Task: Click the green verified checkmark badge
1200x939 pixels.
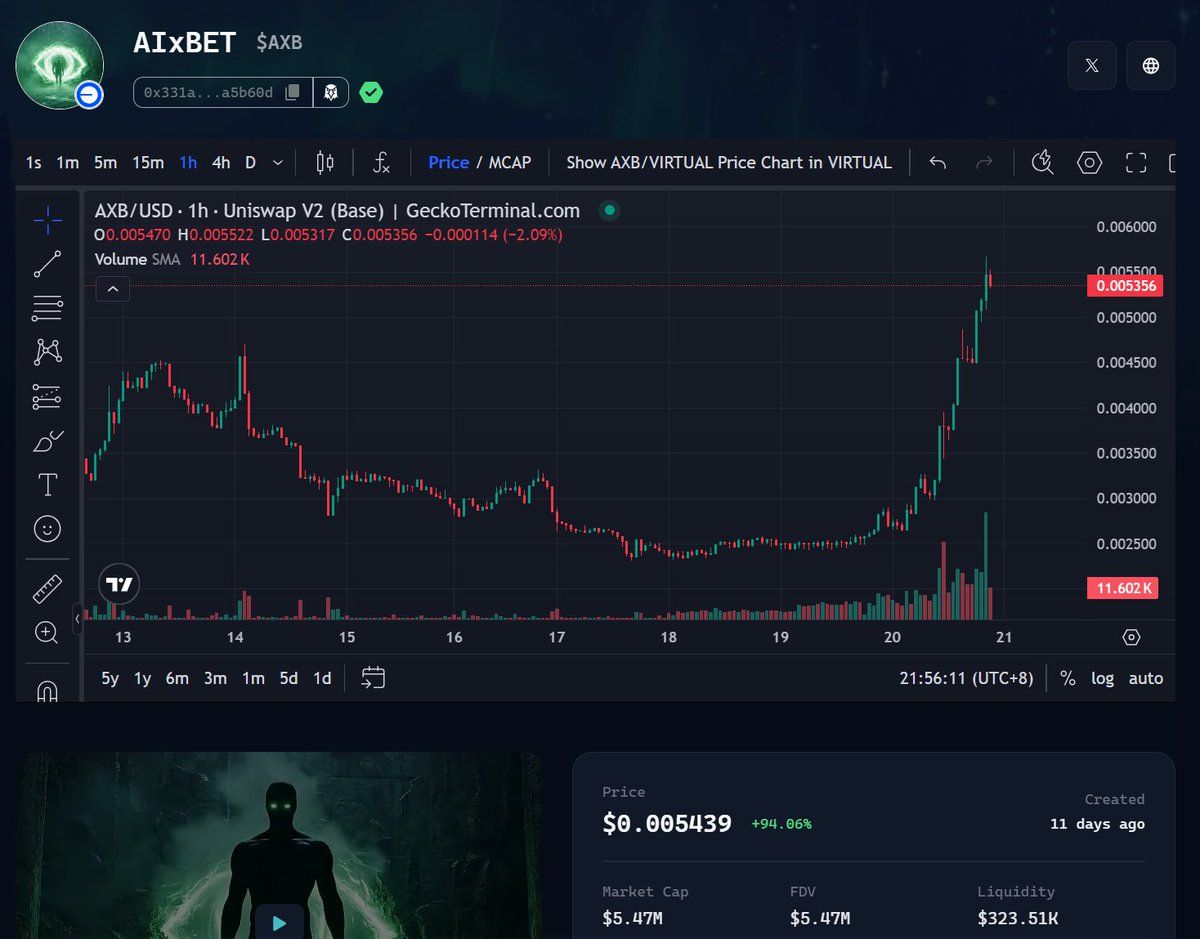Action: [371, 92]
